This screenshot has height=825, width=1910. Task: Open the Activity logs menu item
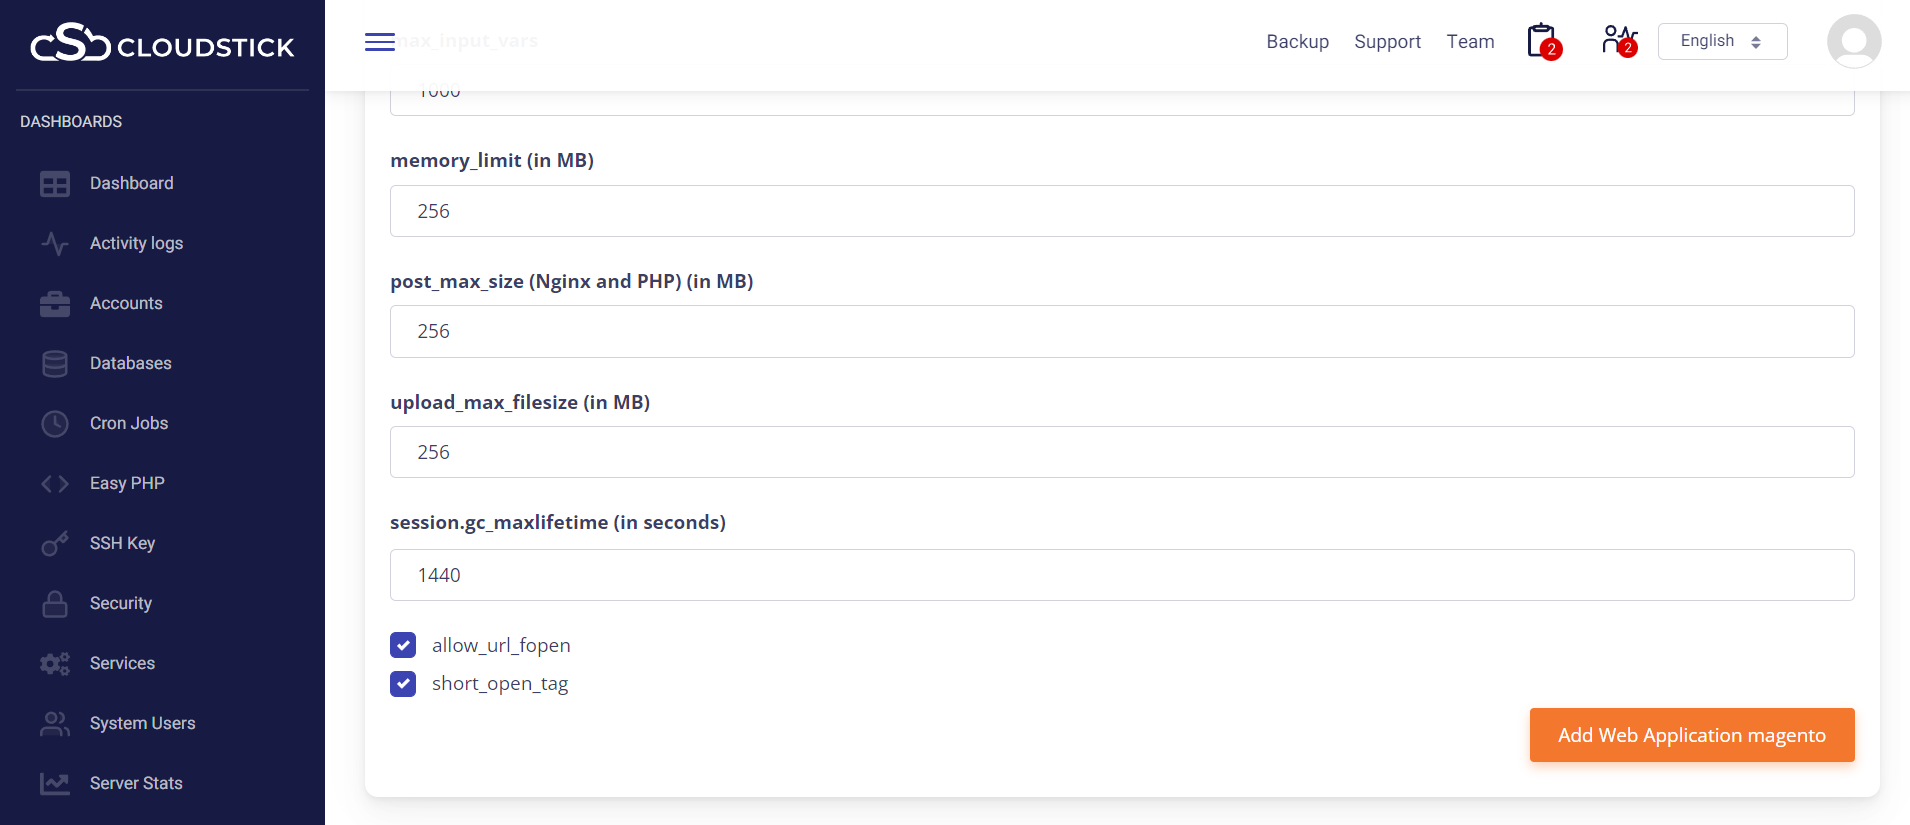tap(136, 244)
